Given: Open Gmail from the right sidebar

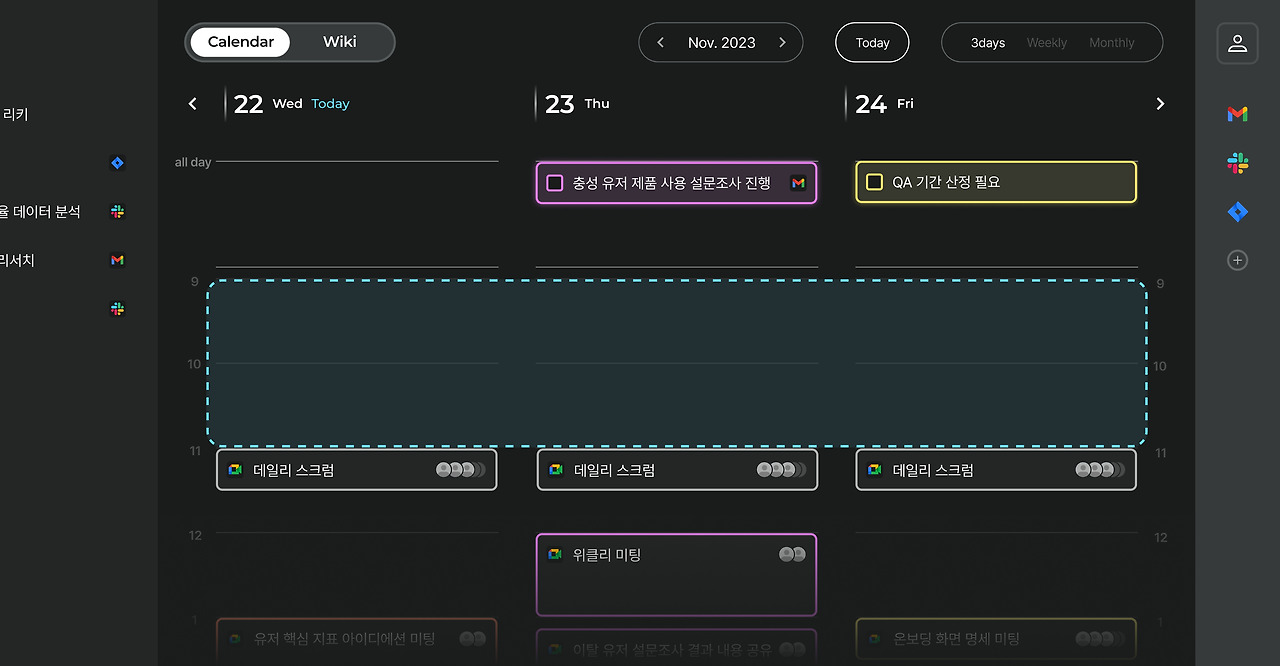Looking at the screenshot, I should 1237,114.
